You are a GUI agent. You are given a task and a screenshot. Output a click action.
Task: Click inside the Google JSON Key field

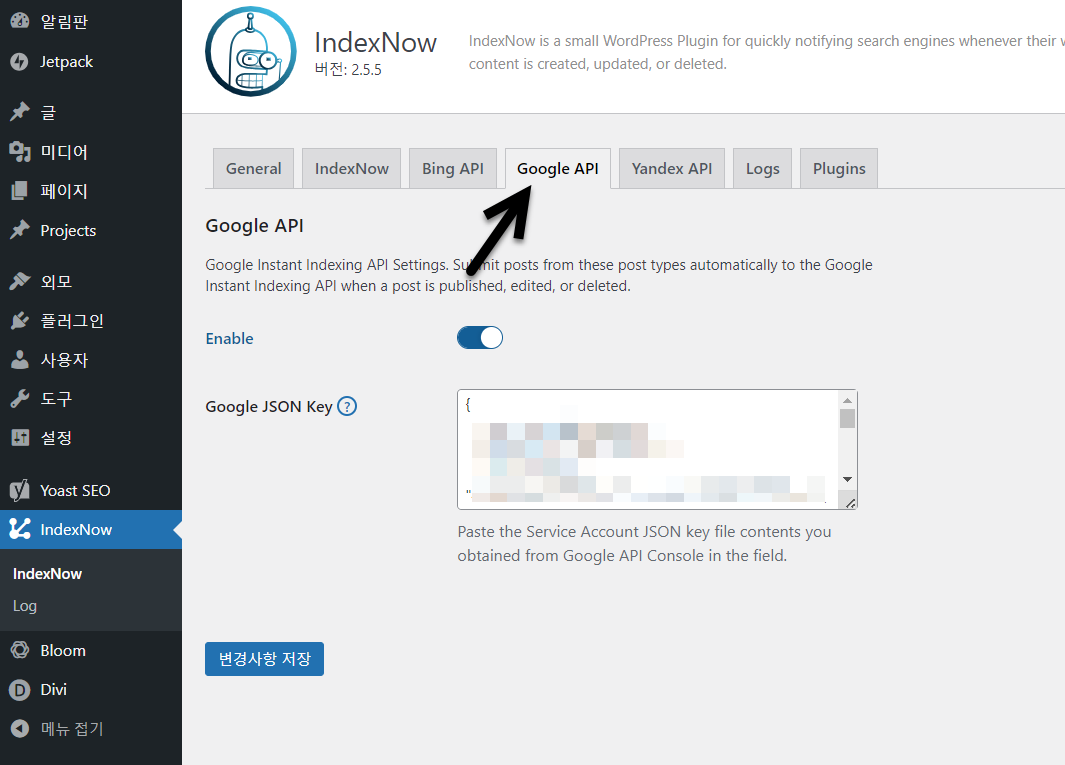[650, 445]
